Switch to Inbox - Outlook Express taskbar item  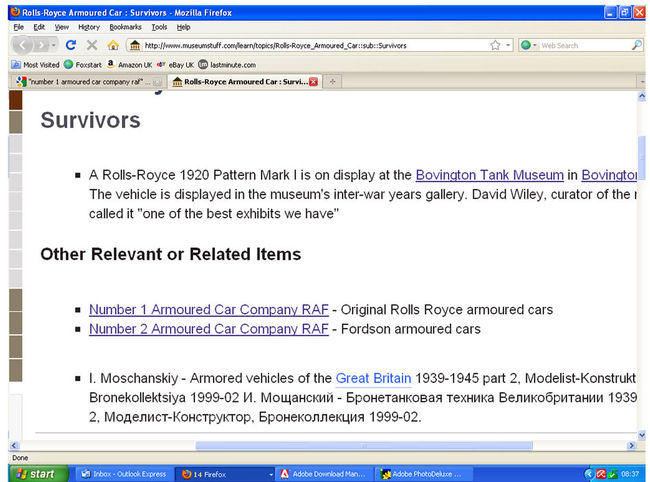[x=124, y=474]
